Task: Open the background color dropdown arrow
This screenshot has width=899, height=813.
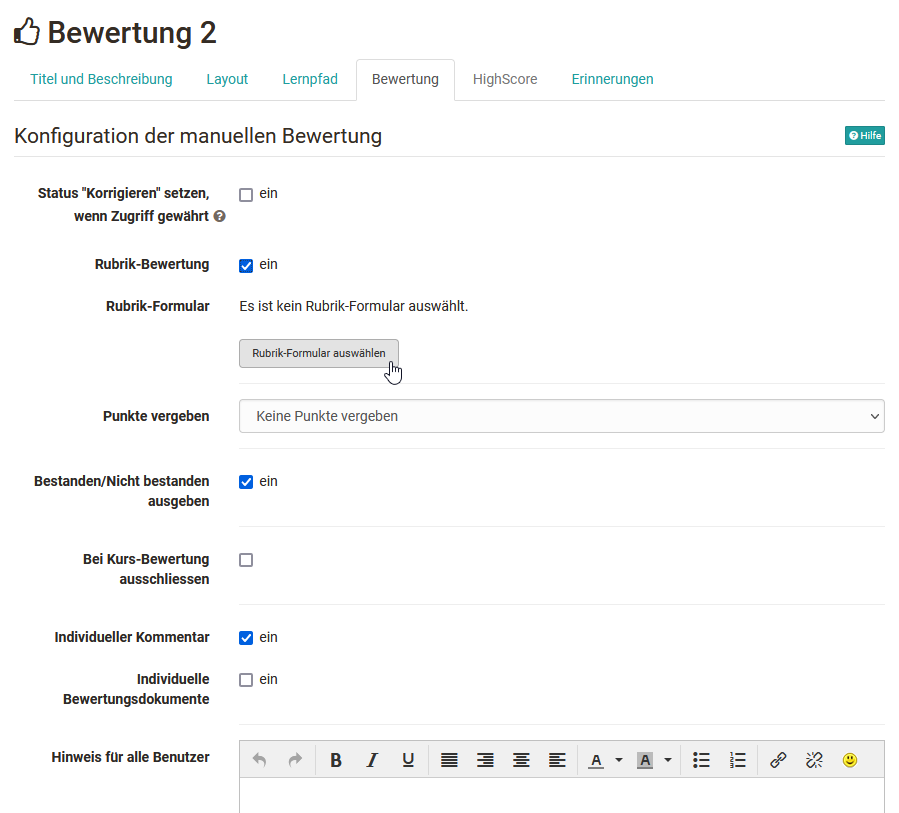Action: pos(667,760)
